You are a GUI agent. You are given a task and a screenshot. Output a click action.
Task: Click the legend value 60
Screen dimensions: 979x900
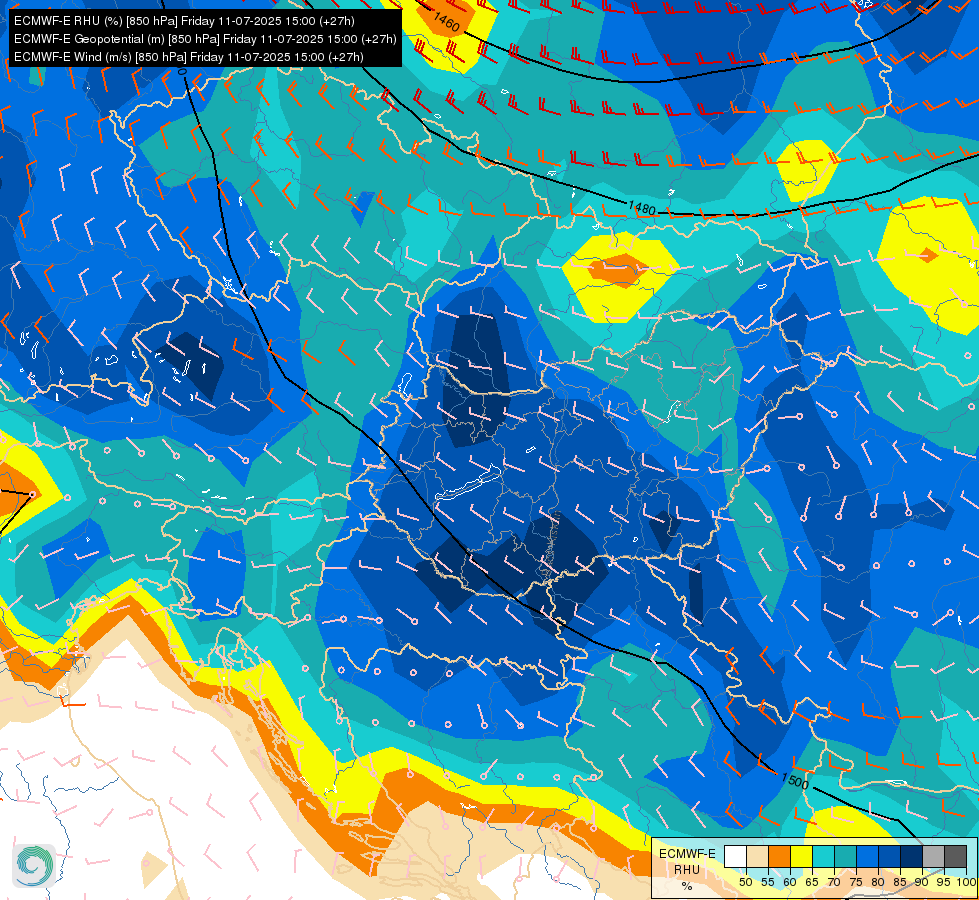790,882
